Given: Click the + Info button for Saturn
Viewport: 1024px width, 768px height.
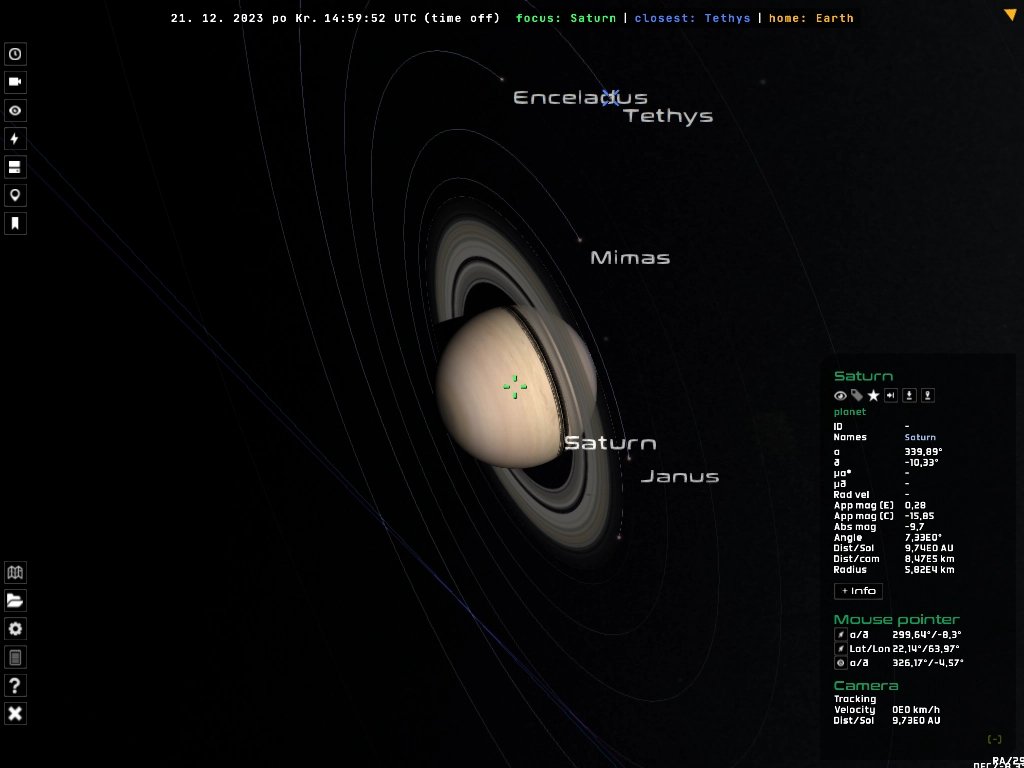Looking at the screenshot, I should (x=857, y=591).
